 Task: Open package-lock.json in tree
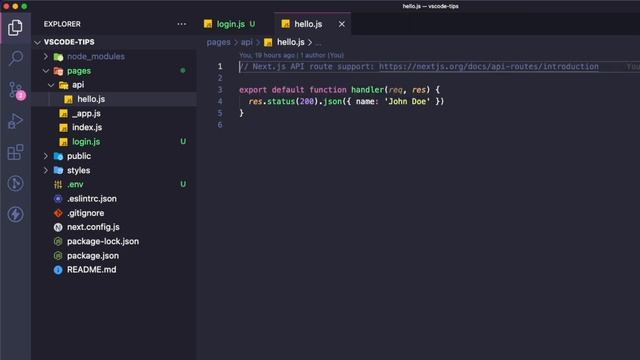point(103,241)
